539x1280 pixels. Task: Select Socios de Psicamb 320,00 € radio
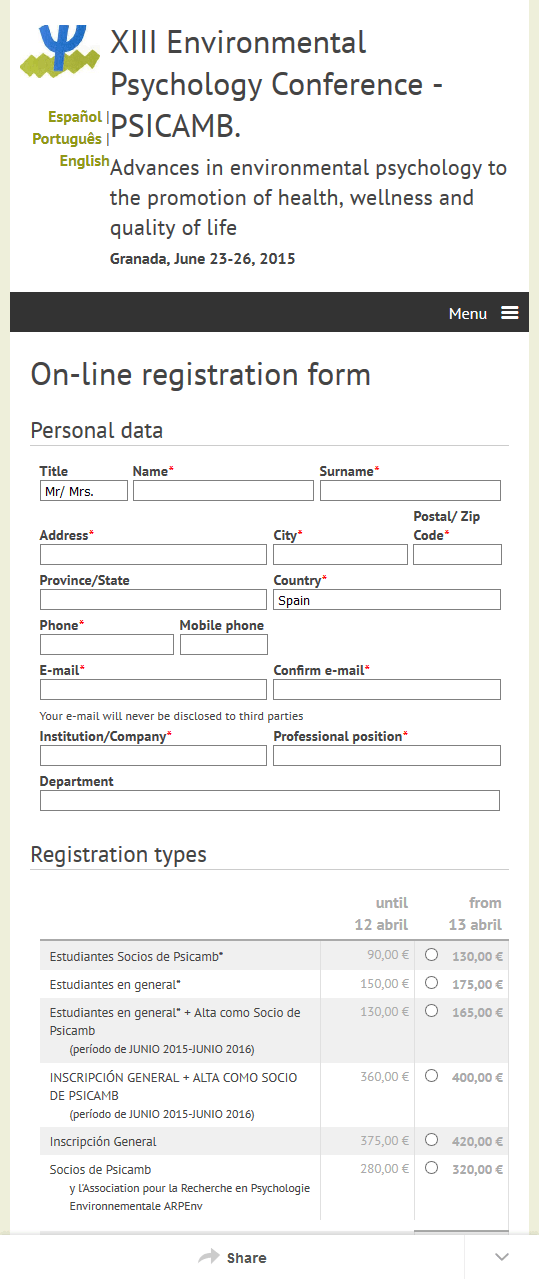431,1167
